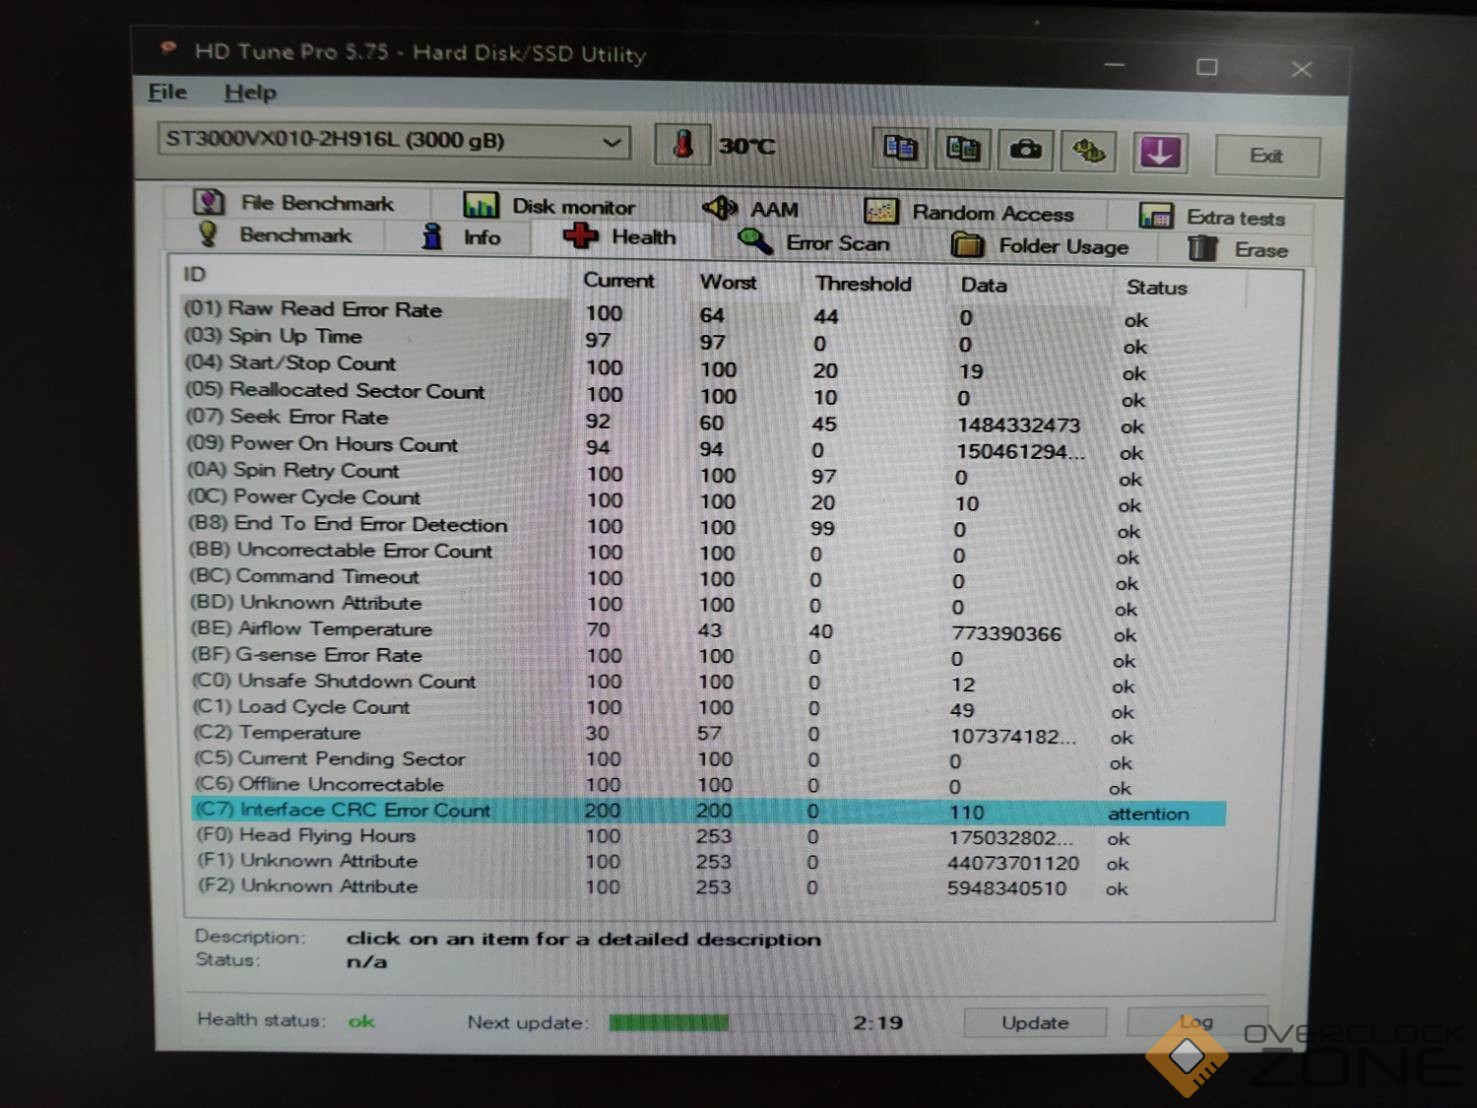Open the File menu
Screen dimensions: 1477x1108
(x=167, y=92)
